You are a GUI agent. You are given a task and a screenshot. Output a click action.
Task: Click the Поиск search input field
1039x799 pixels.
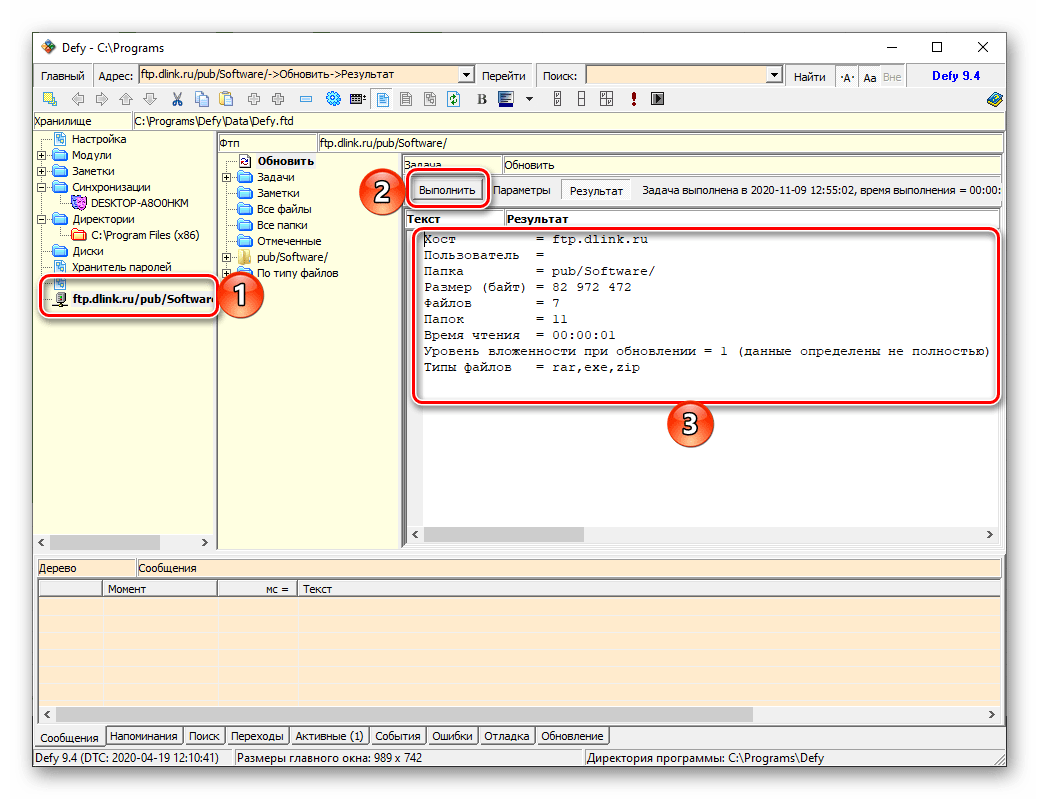pyautogui.click(x=675, y=76)
